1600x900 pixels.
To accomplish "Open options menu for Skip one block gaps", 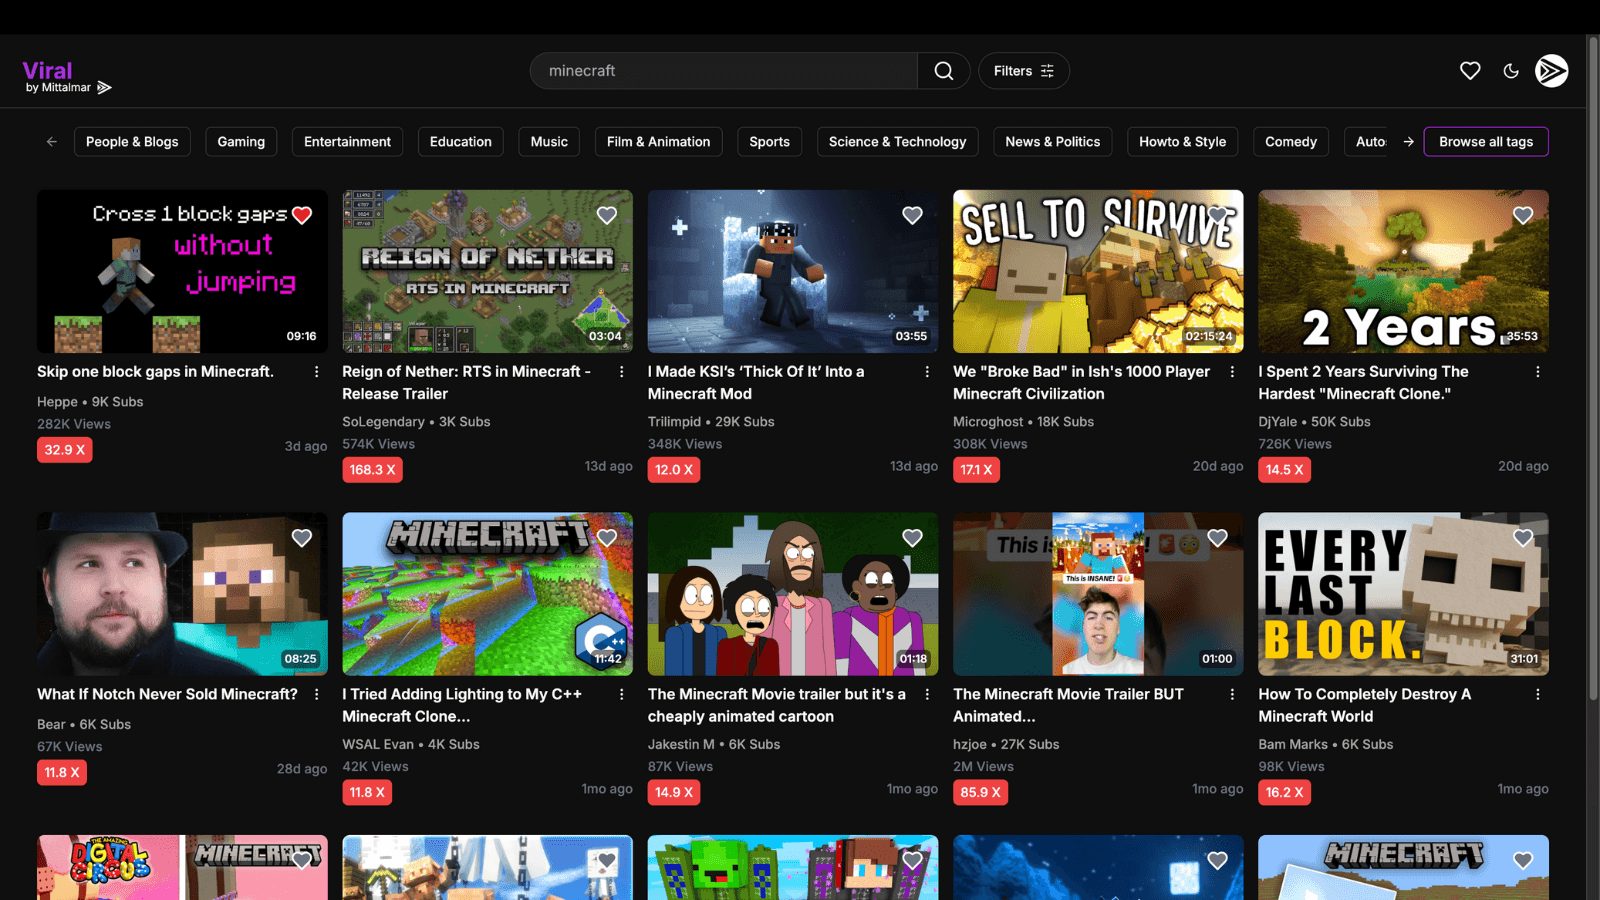I will 317,372.
